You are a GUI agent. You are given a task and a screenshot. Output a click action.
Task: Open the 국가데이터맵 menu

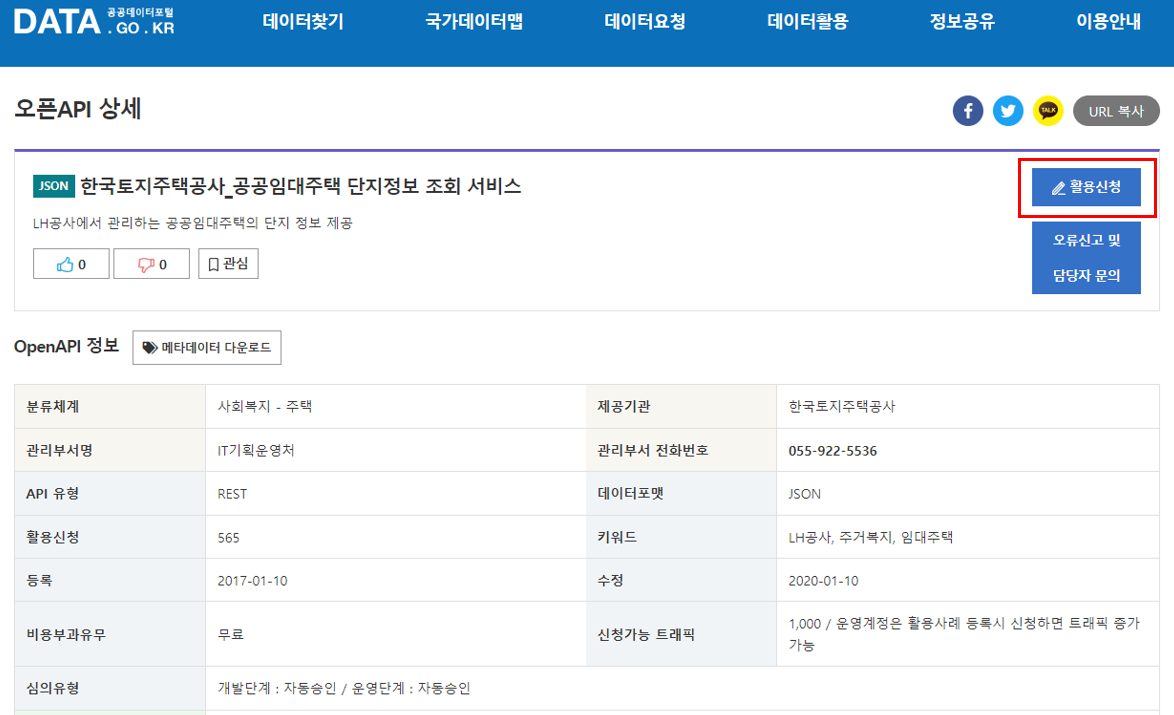474,22
